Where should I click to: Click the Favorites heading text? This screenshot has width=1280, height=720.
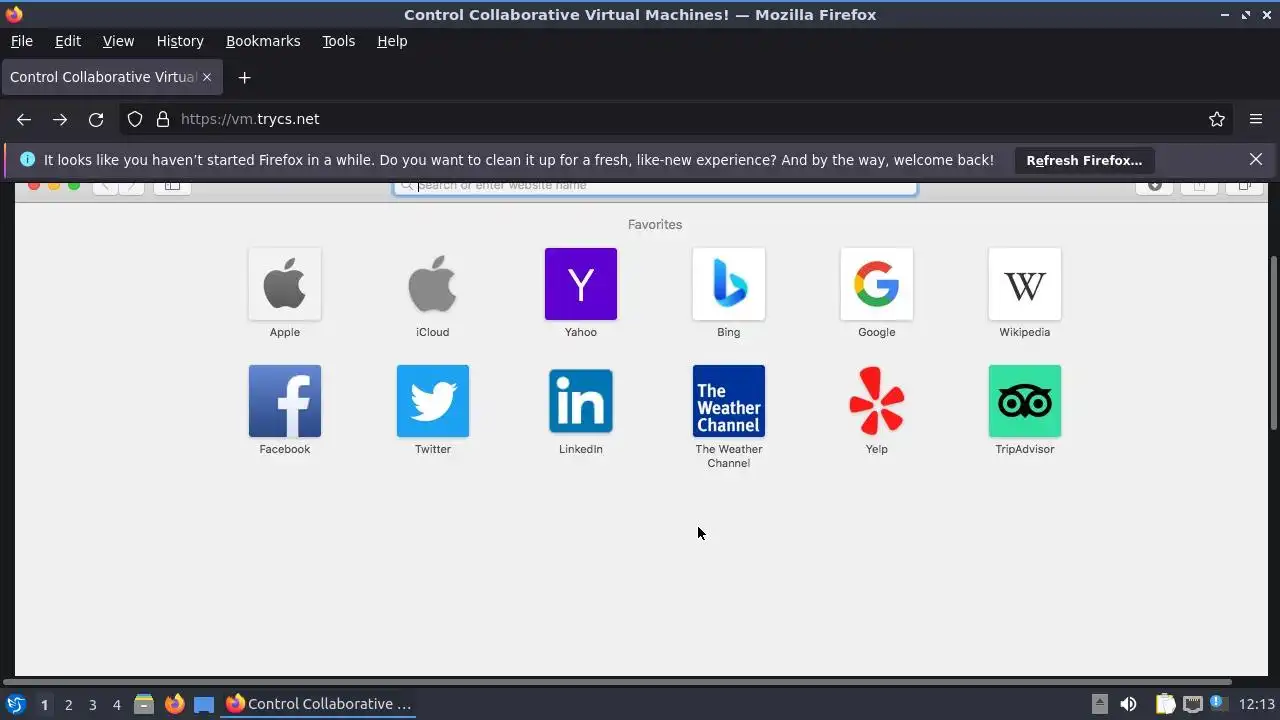[x=655, y=224]
